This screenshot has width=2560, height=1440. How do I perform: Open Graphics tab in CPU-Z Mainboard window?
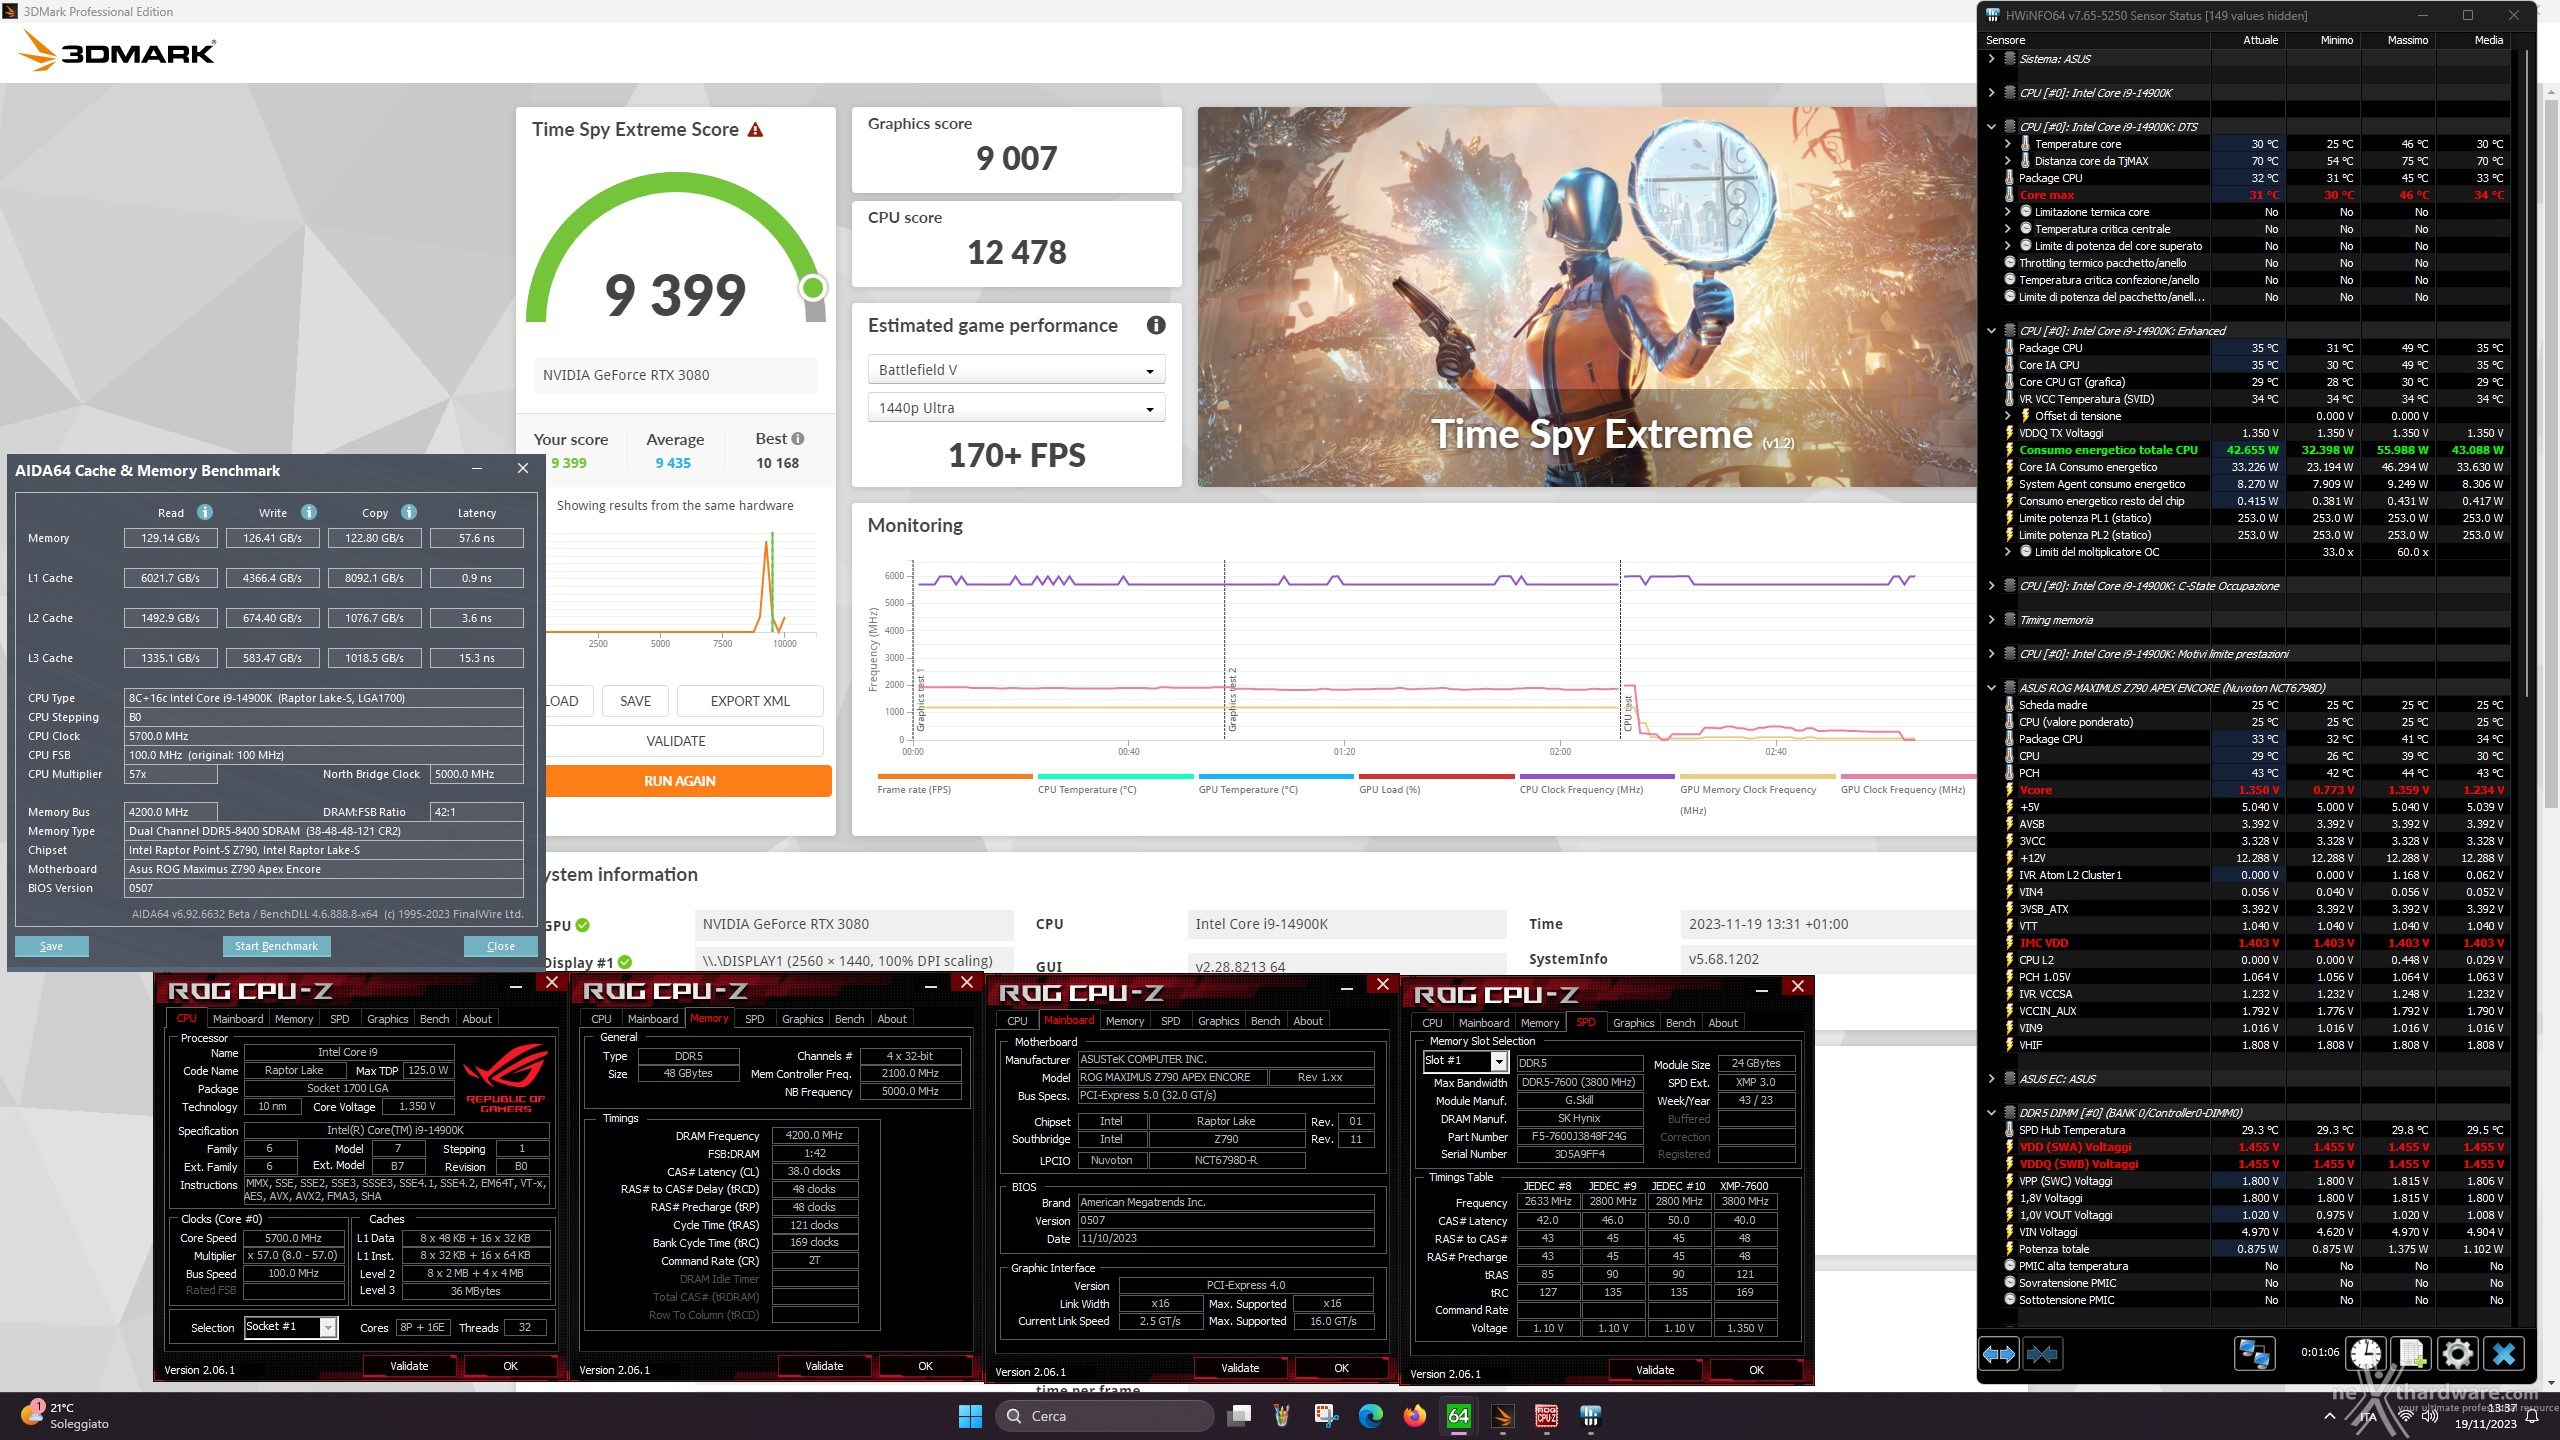click(x=1218, y=1021)
